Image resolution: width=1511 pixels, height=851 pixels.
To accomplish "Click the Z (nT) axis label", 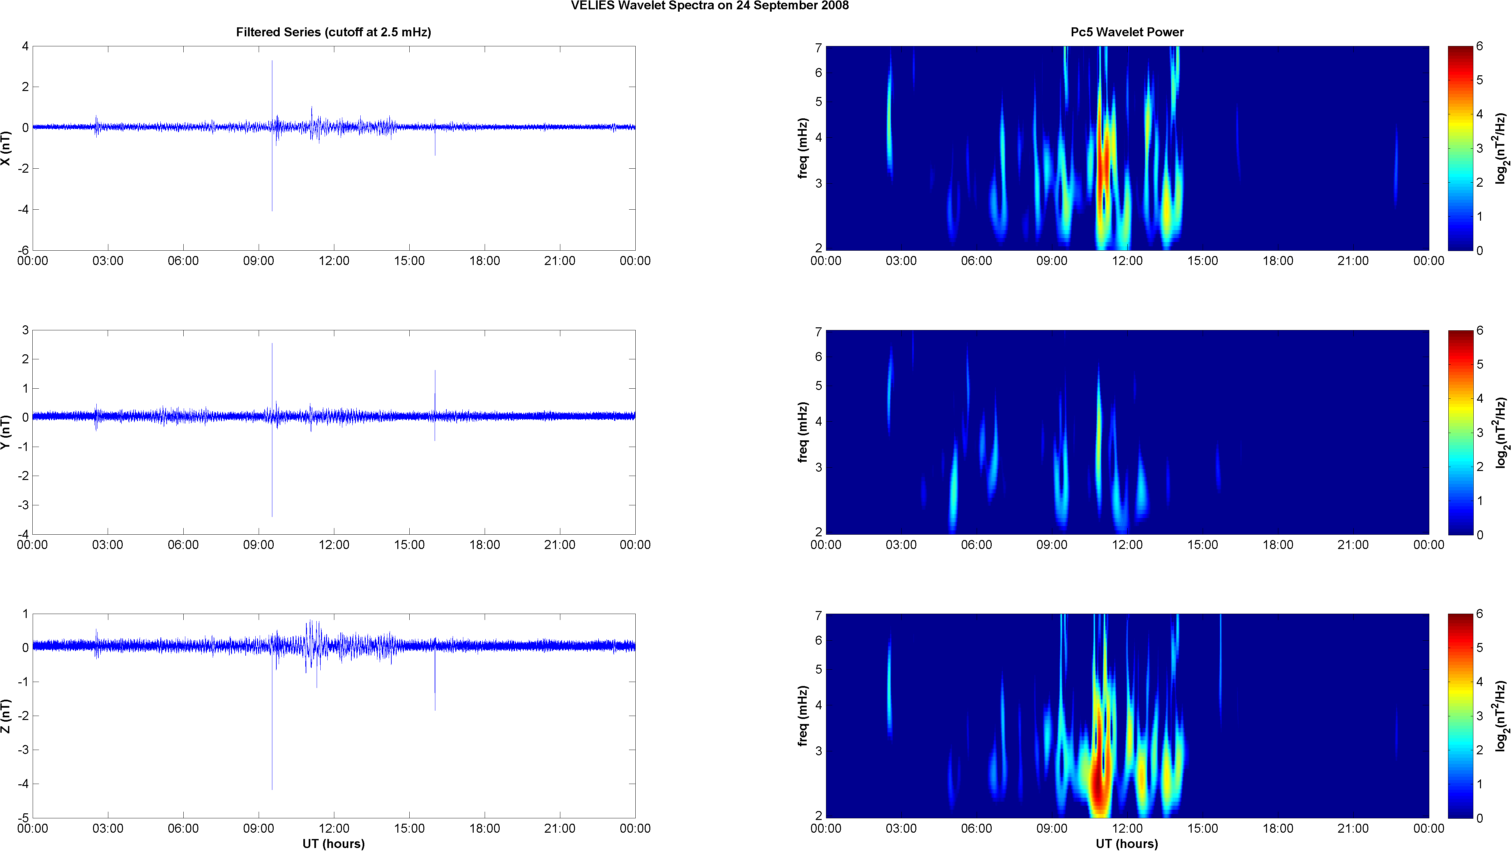I will pos(6,716).
